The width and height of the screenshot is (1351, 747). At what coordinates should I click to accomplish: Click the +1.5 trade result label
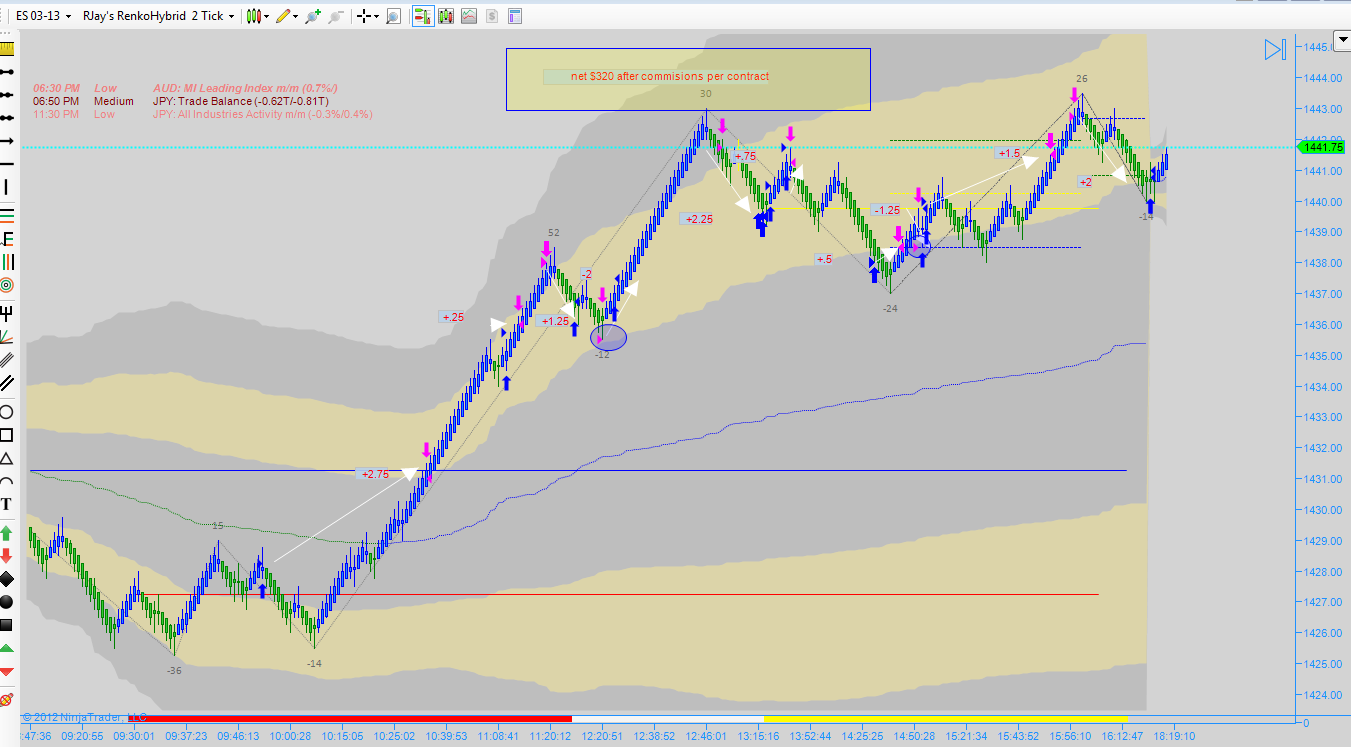pos(1008,154)
